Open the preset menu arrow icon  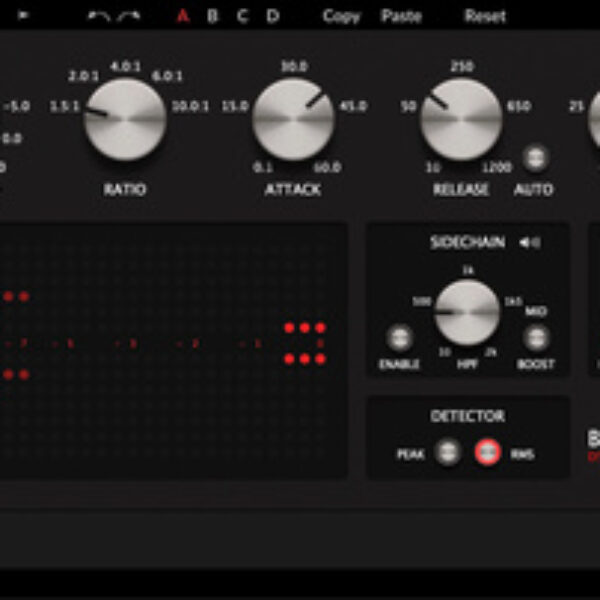coord(23,15)
